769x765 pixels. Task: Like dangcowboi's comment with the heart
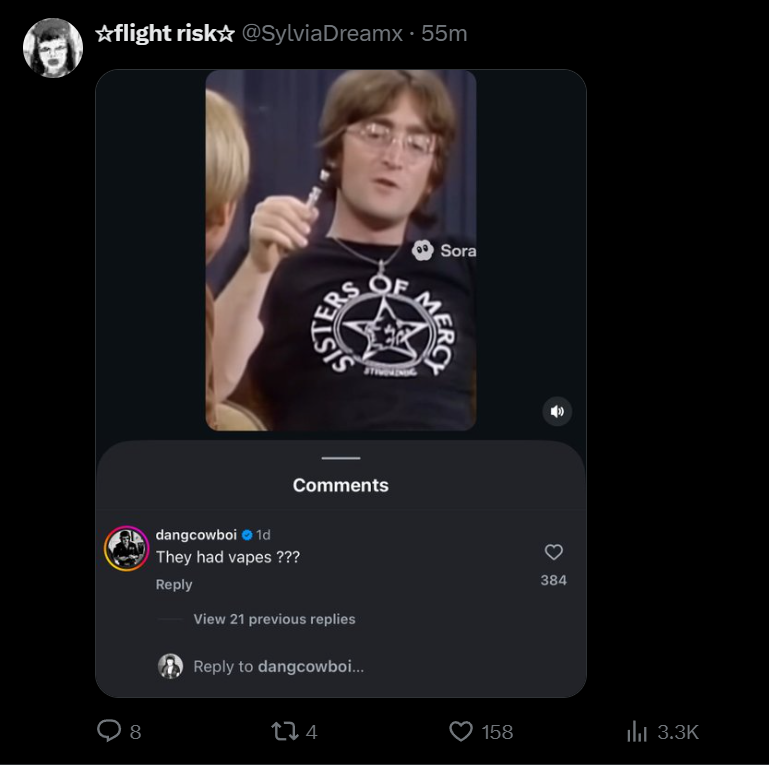coord(553,552)
